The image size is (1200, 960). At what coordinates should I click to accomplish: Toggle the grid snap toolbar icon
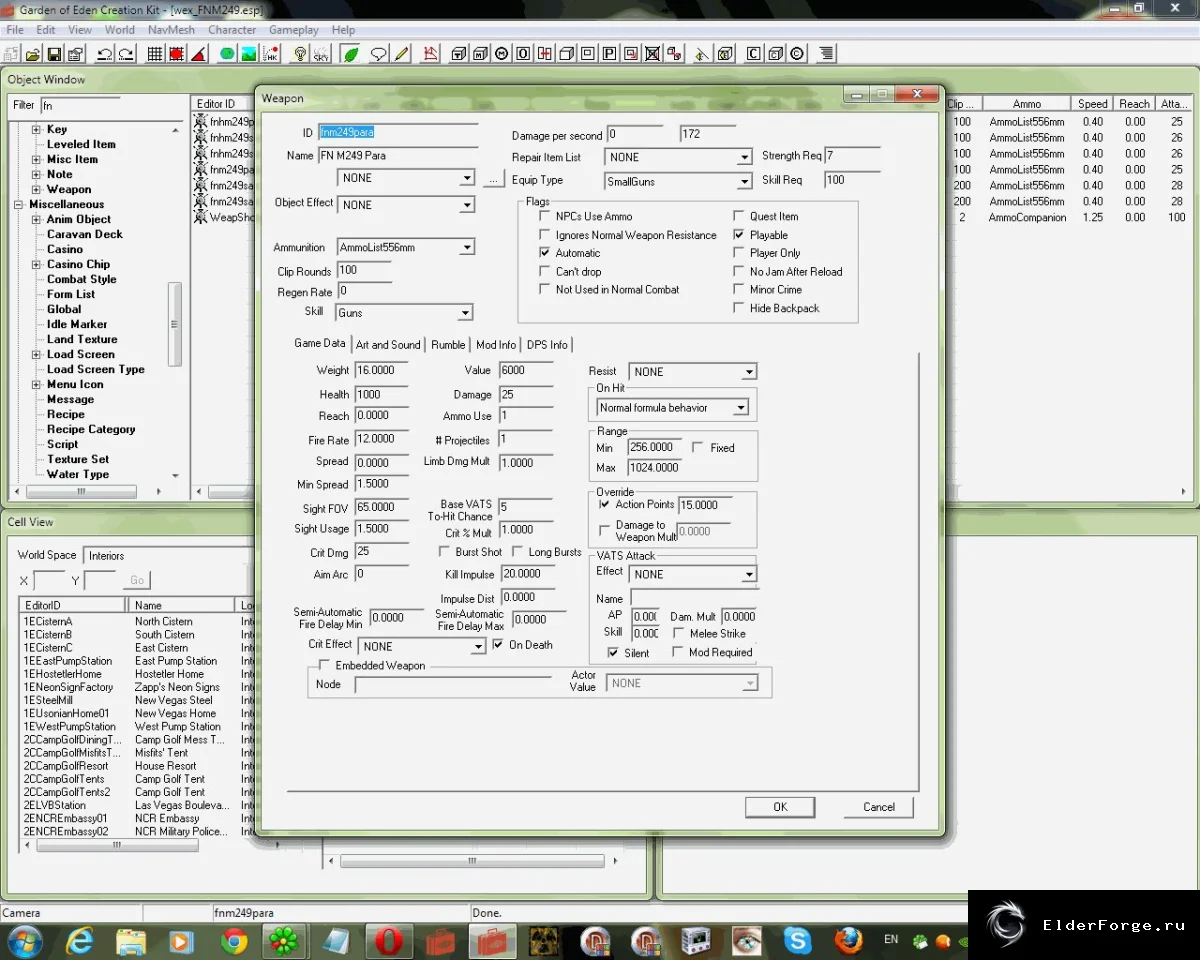point(155,54)
